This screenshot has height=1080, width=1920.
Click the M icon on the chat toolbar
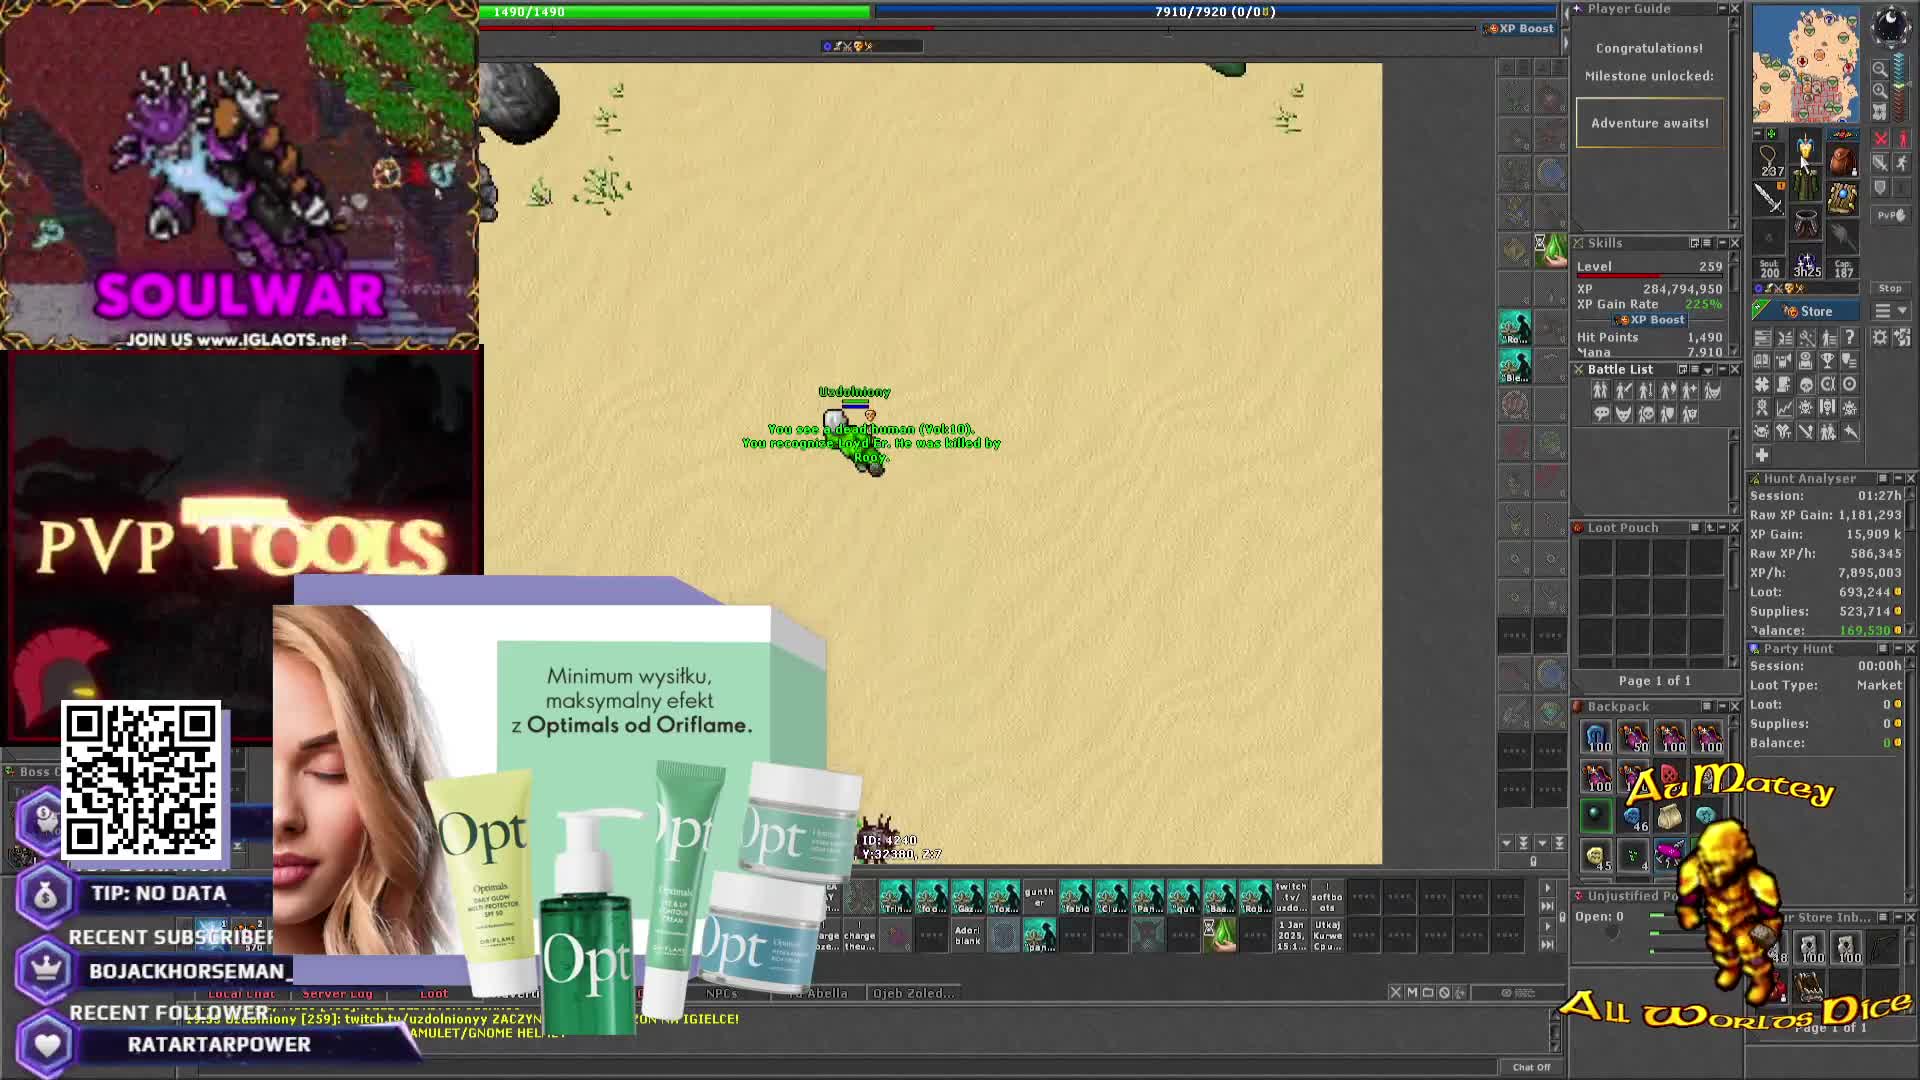click(x=1412, y=993)
